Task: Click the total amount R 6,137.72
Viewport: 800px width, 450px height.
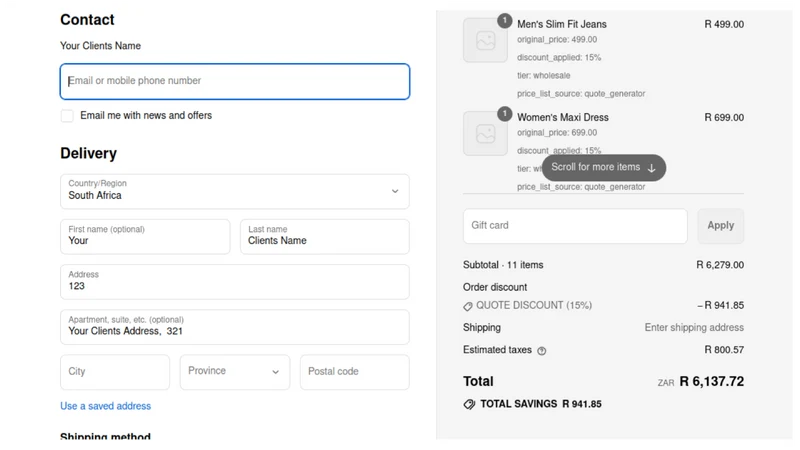Action: point(712,382)
